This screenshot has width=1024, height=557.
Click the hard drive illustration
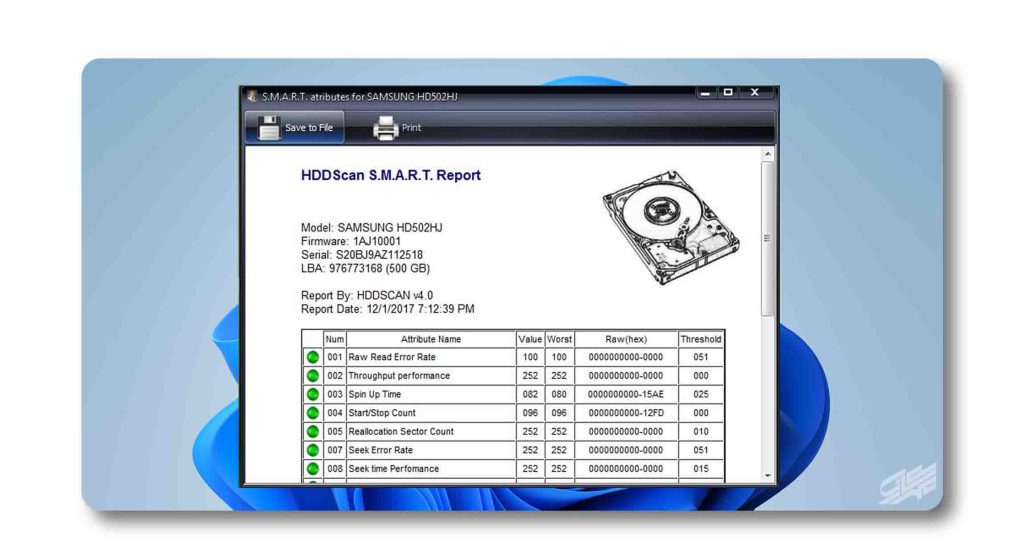(671, 227)
